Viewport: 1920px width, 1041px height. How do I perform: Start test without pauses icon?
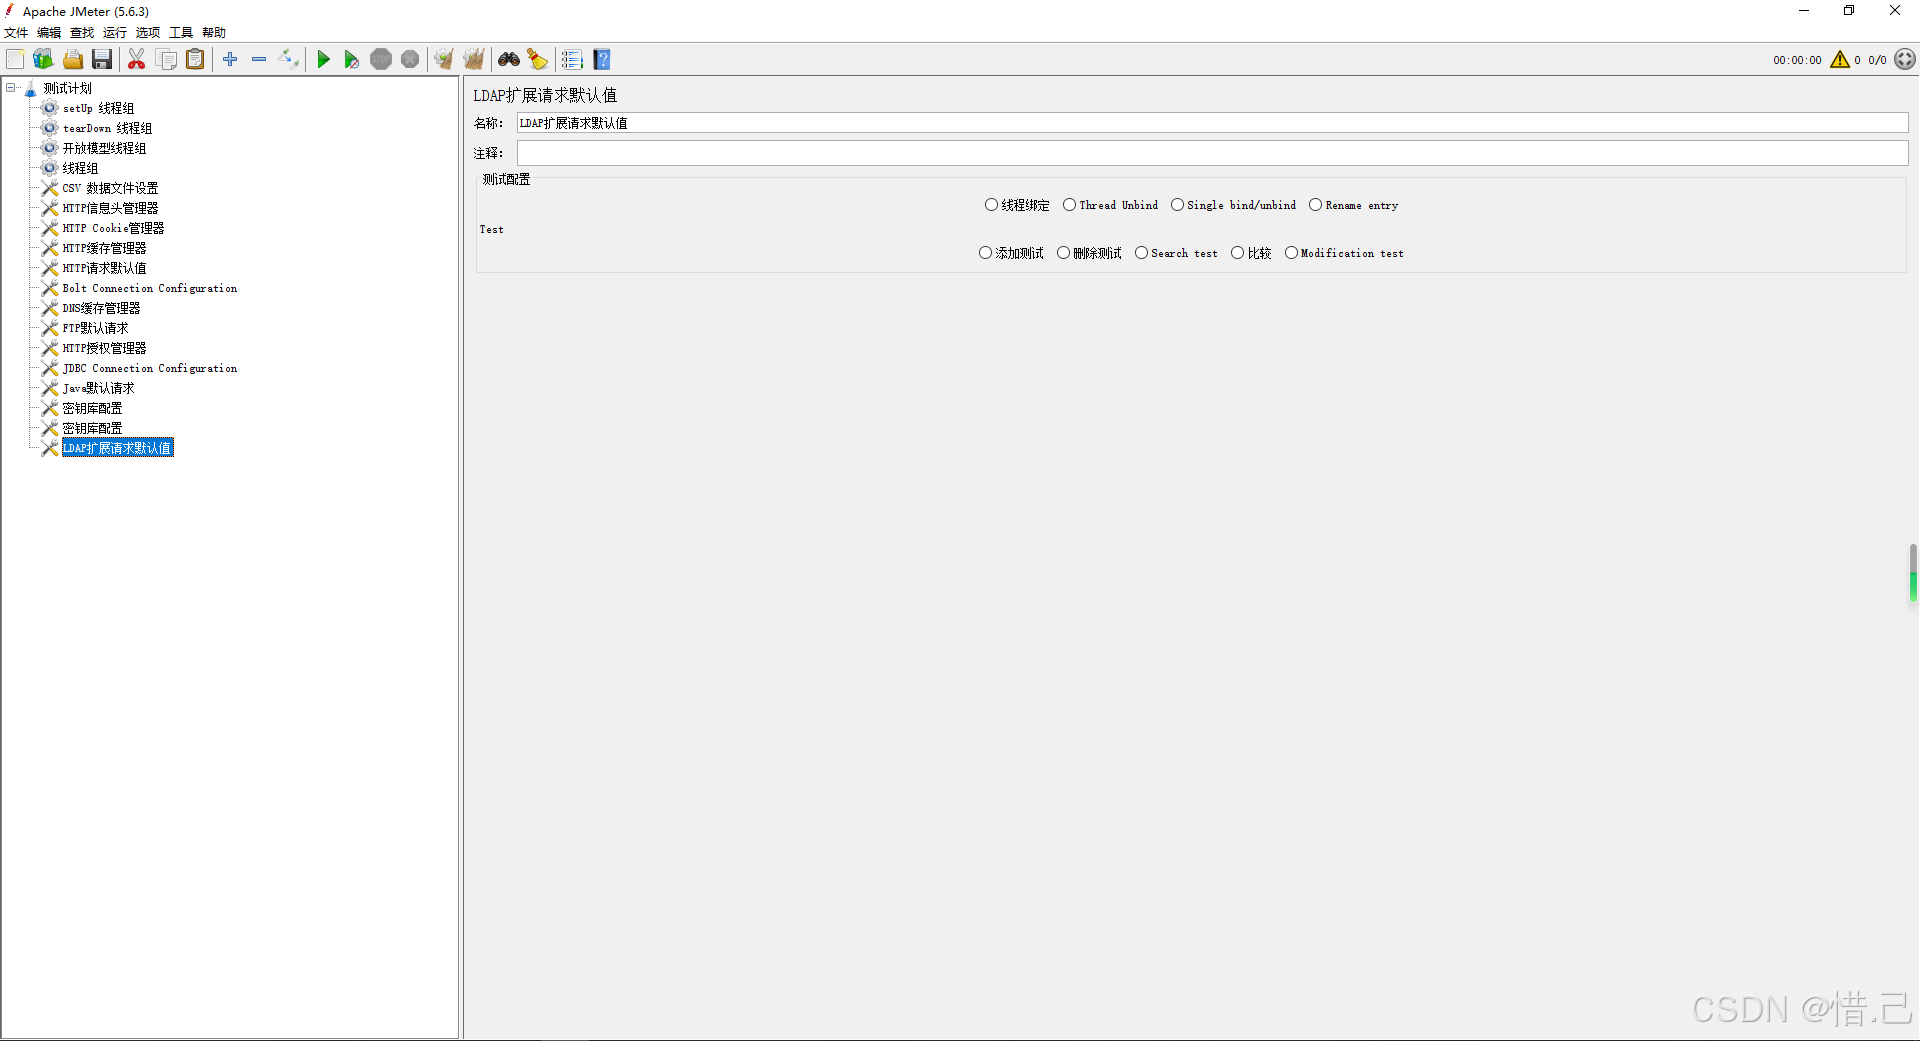click(352, 60)
